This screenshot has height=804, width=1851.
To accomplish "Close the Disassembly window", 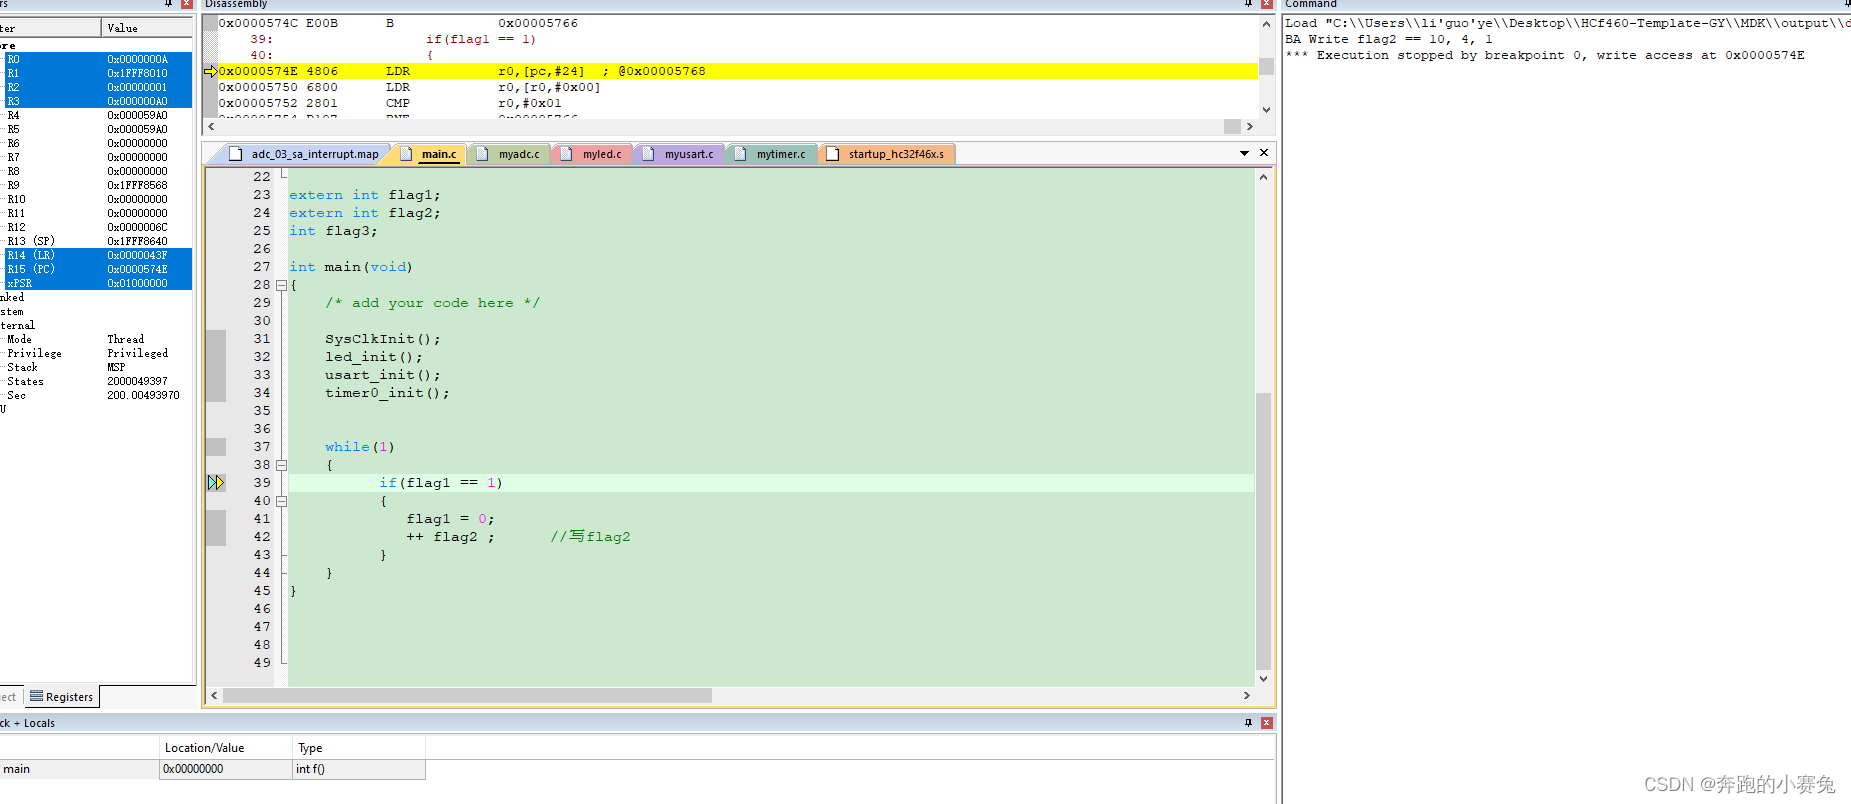I will click(1266, 4).
